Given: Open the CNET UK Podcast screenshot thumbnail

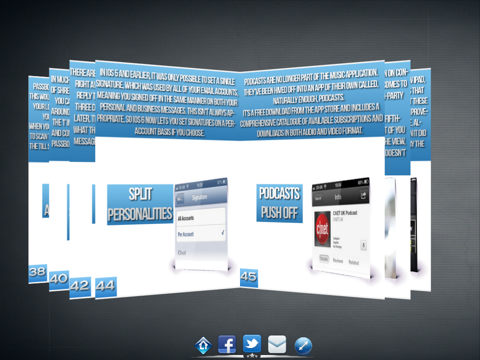Looking at the screenshot, I should tap(341, 228).
